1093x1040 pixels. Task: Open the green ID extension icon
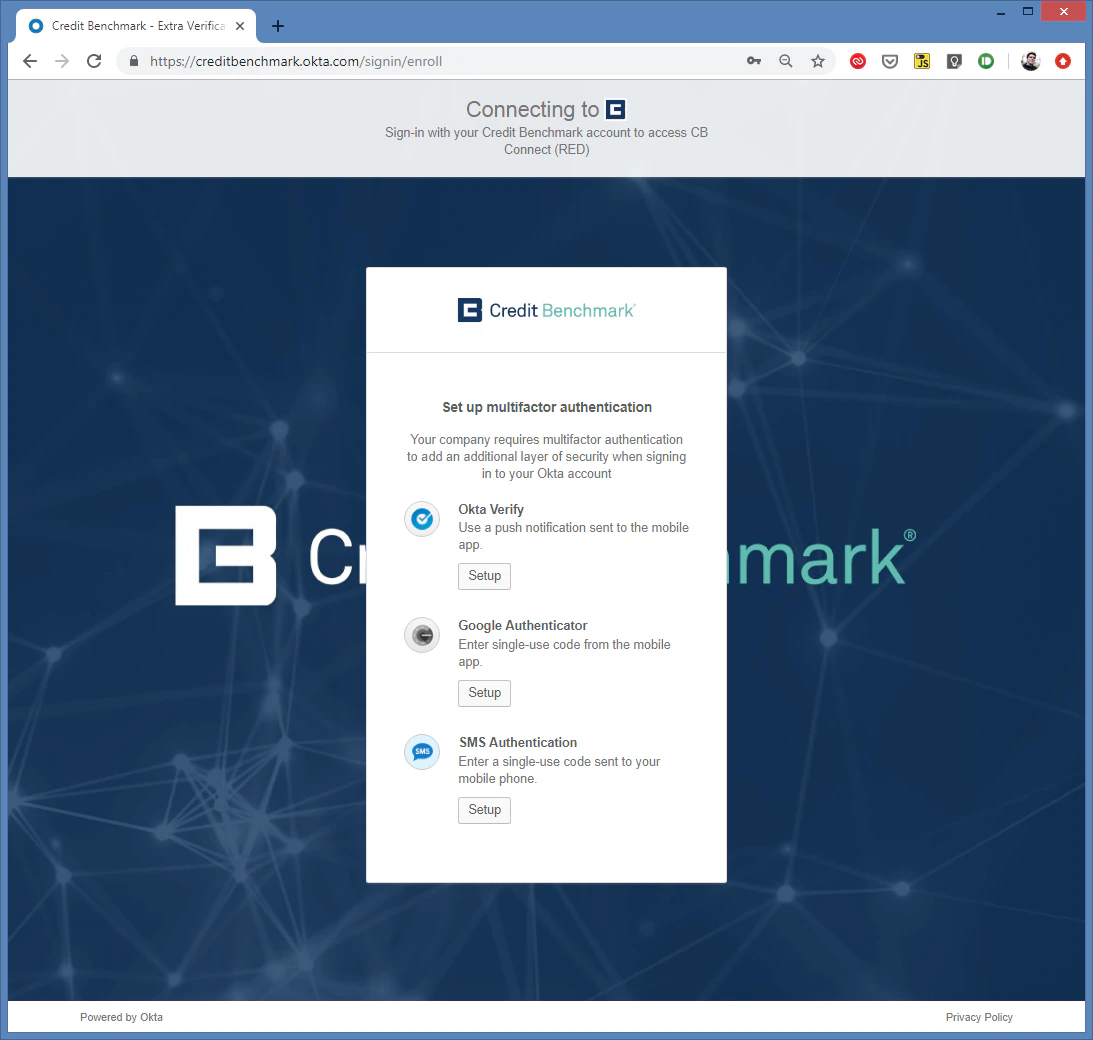[986, 61]
